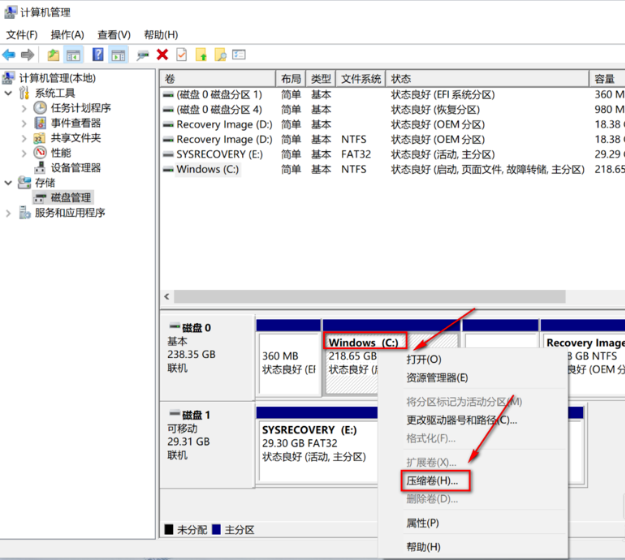
Task: Sort by the 文件系统 column header
Action: [x=361, y=79]
